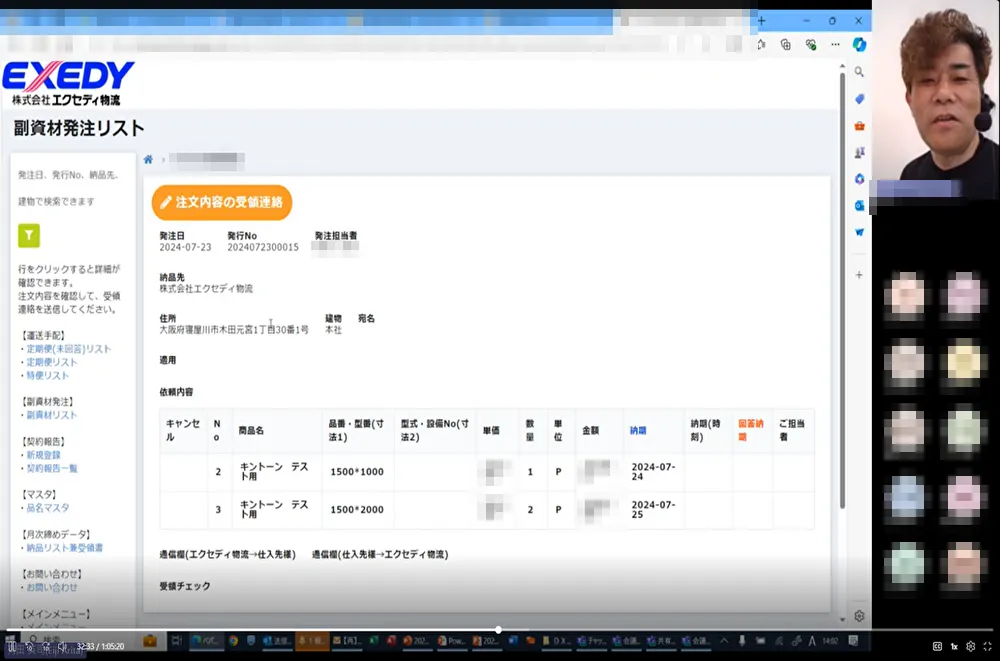1000x661 pixels.
Task: Click the green filter icon in sidebar
Action: tap(29, 236)
